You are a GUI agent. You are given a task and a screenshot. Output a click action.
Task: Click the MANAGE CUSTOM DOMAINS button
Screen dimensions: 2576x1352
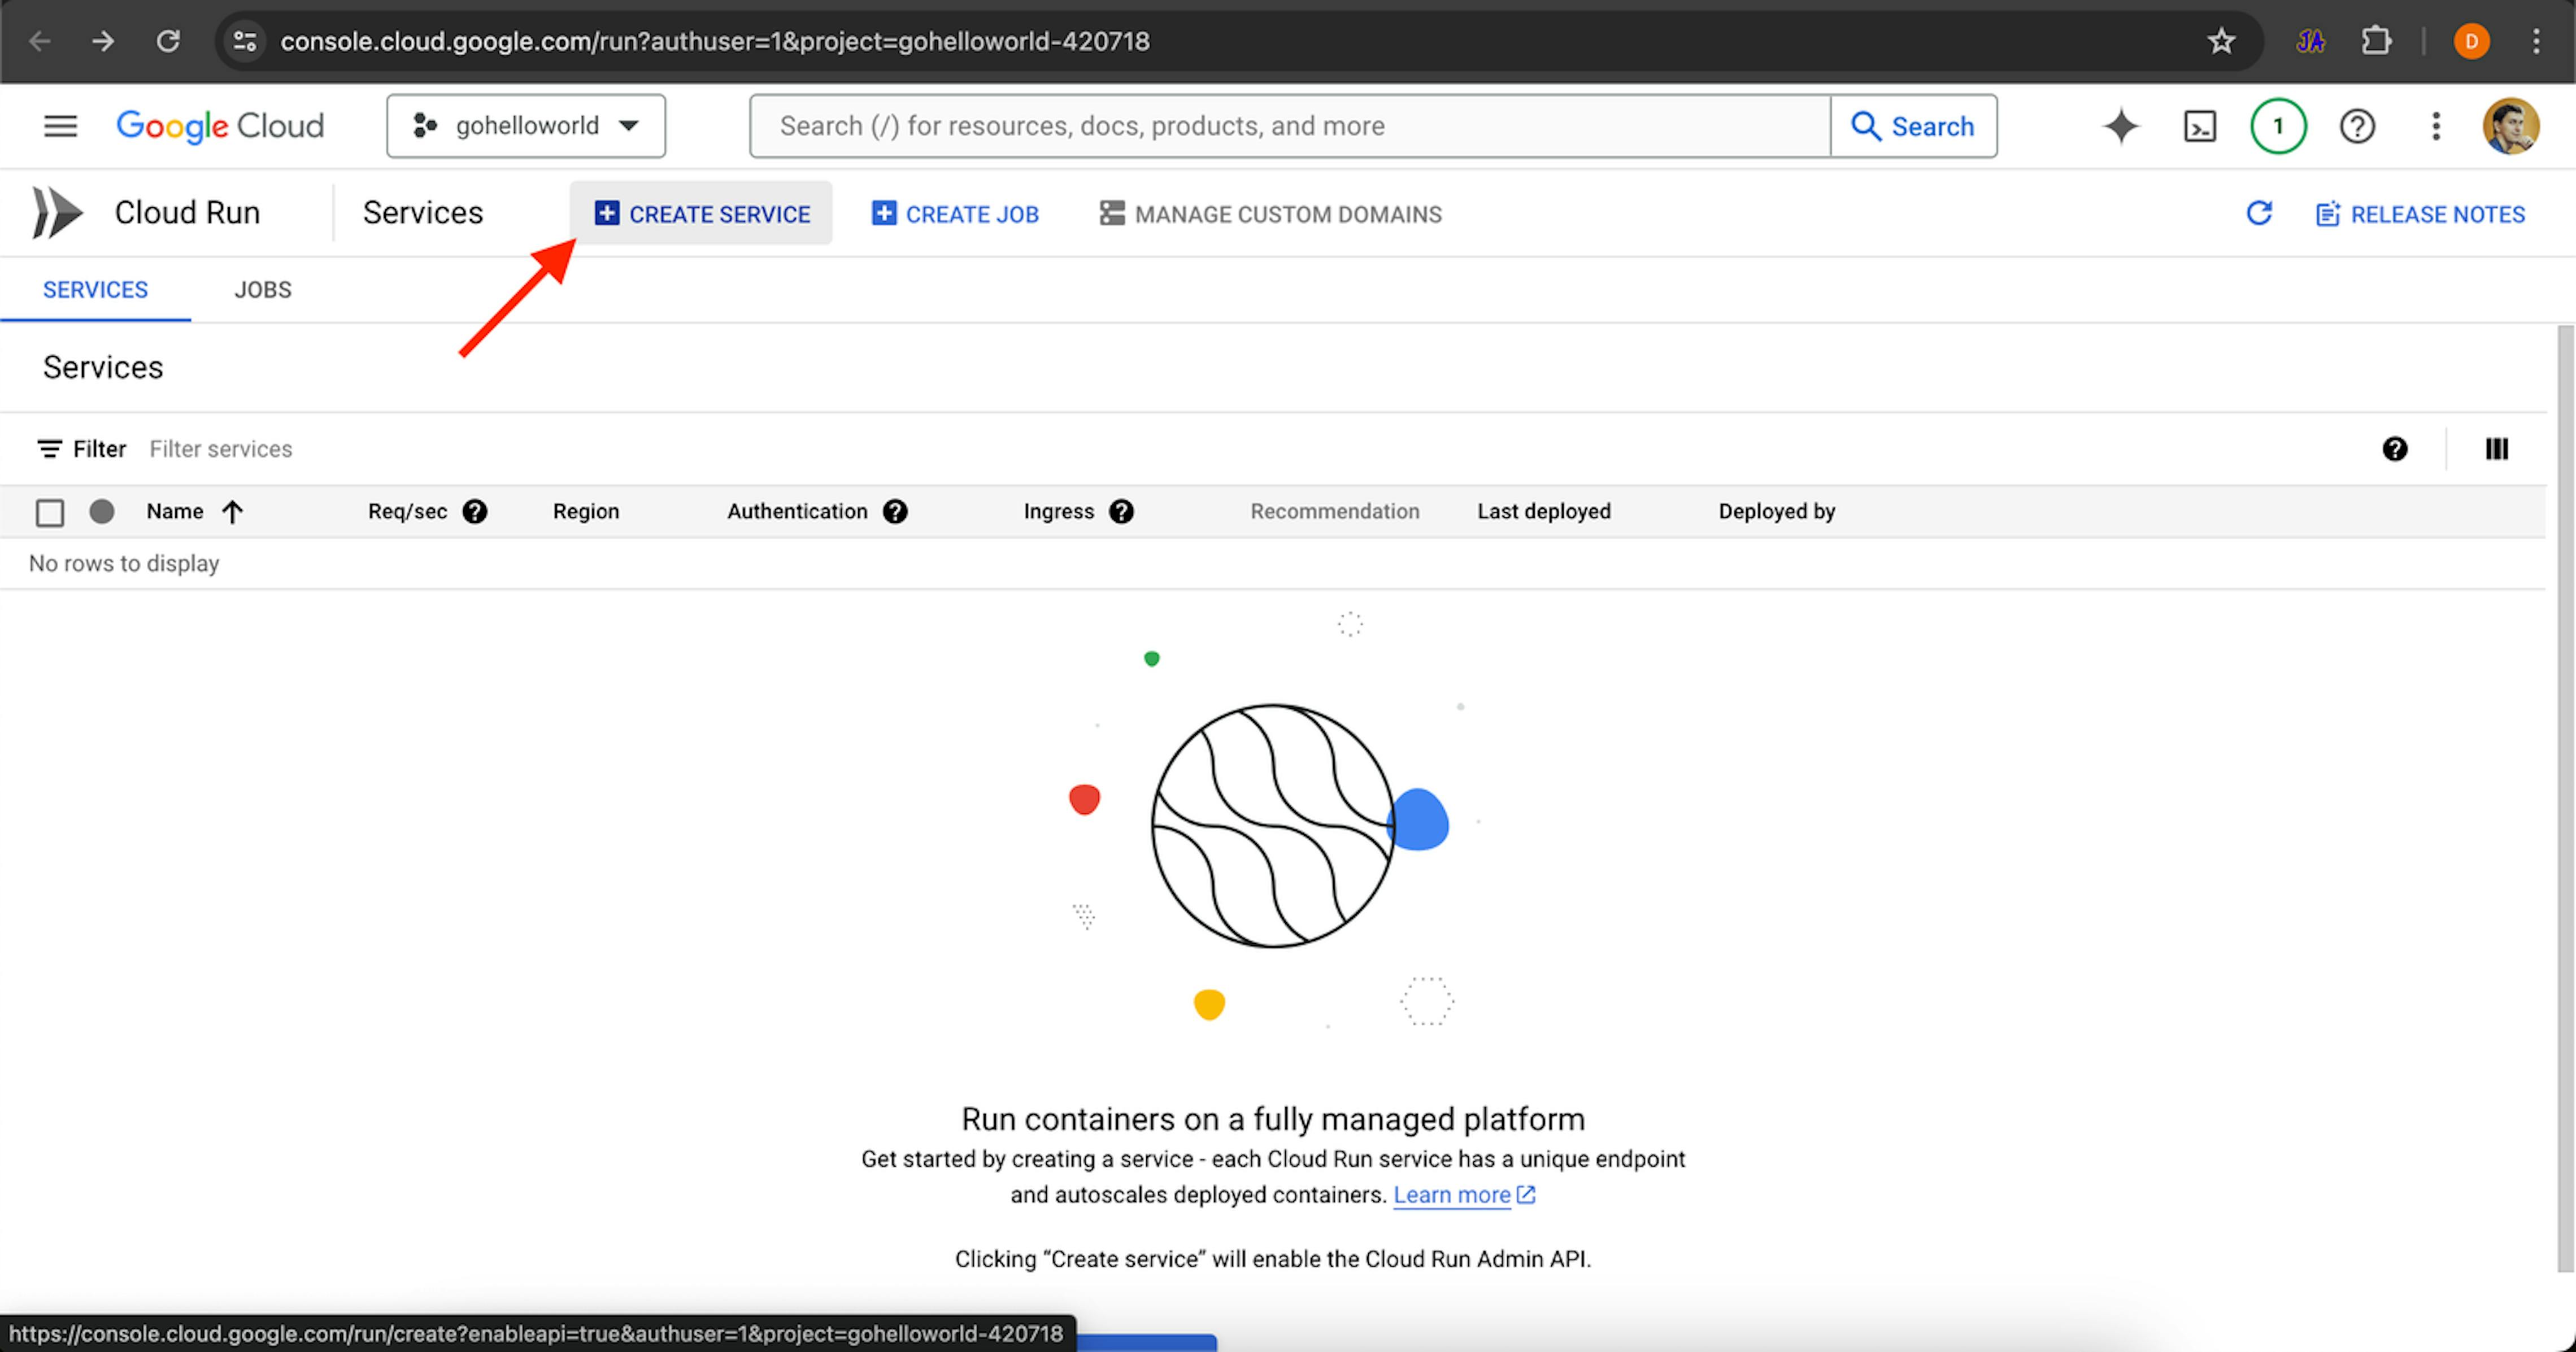(1288, 213)
